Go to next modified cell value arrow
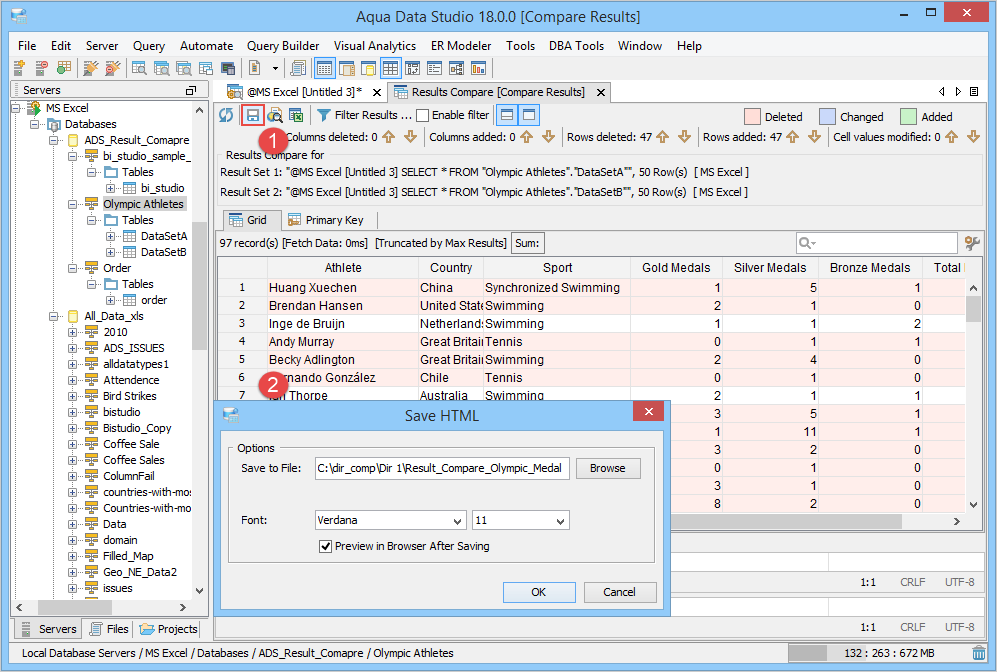Viewport: 997px width, 672px height. point(973,137)
